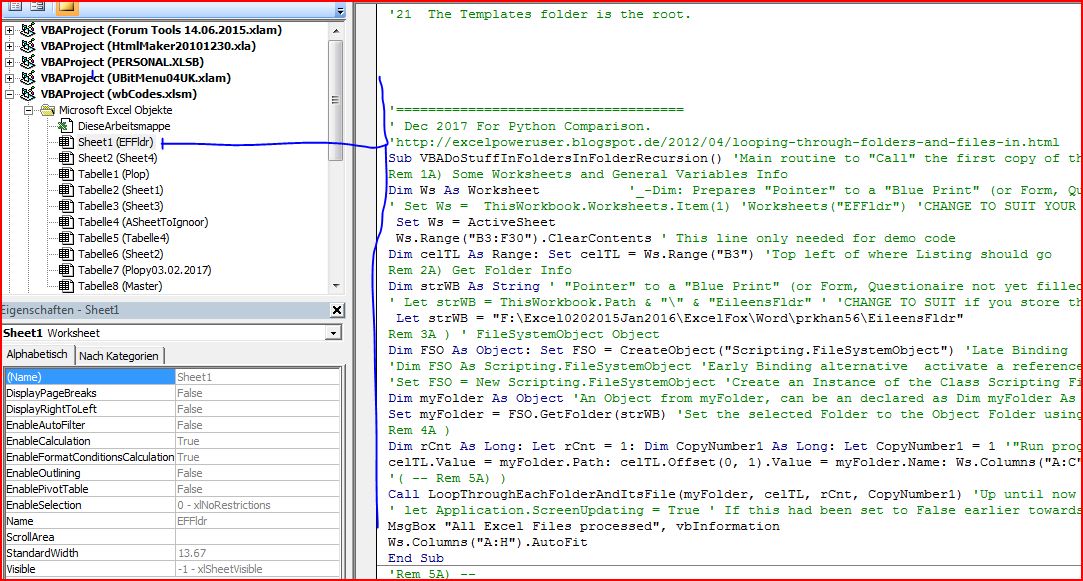1083x581 pixels.
Task: Click the Tabelle4 (ASheetToIgnoor) worksheet icon
Action: coord(66,222)
